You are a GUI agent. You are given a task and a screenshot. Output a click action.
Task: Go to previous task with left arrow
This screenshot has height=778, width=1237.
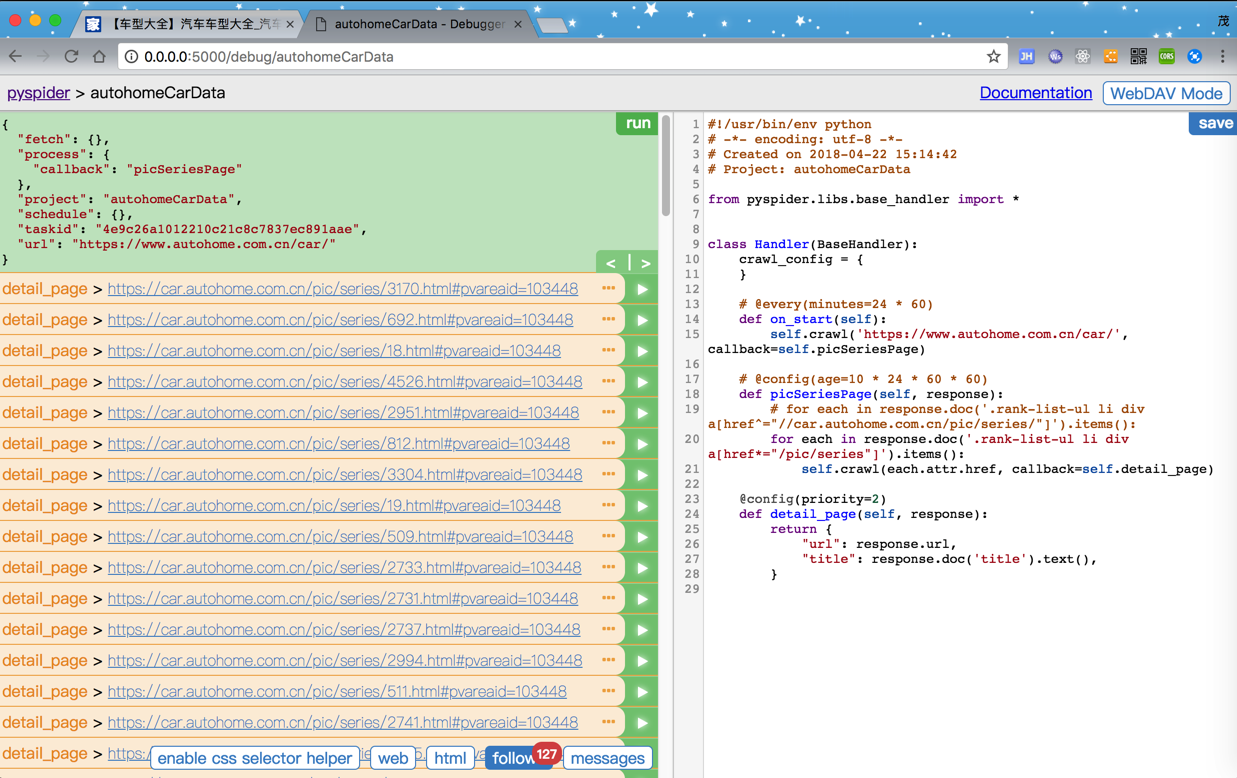611,263
